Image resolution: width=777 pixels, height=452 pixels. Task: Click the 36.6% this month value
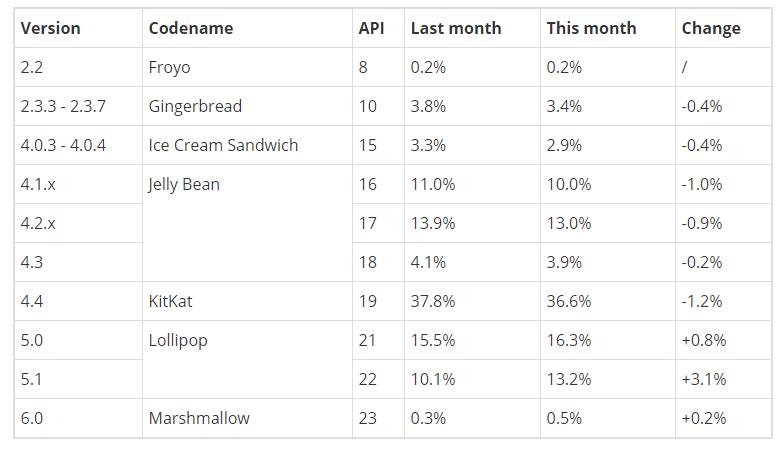[569, 301]
